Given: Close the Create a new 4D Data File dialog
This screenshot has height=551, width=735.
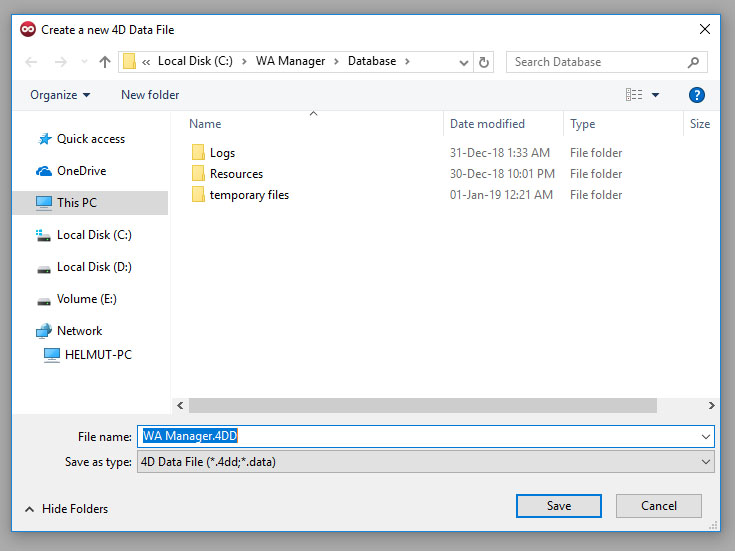Looking at the screenshot, I should (705, 30).
